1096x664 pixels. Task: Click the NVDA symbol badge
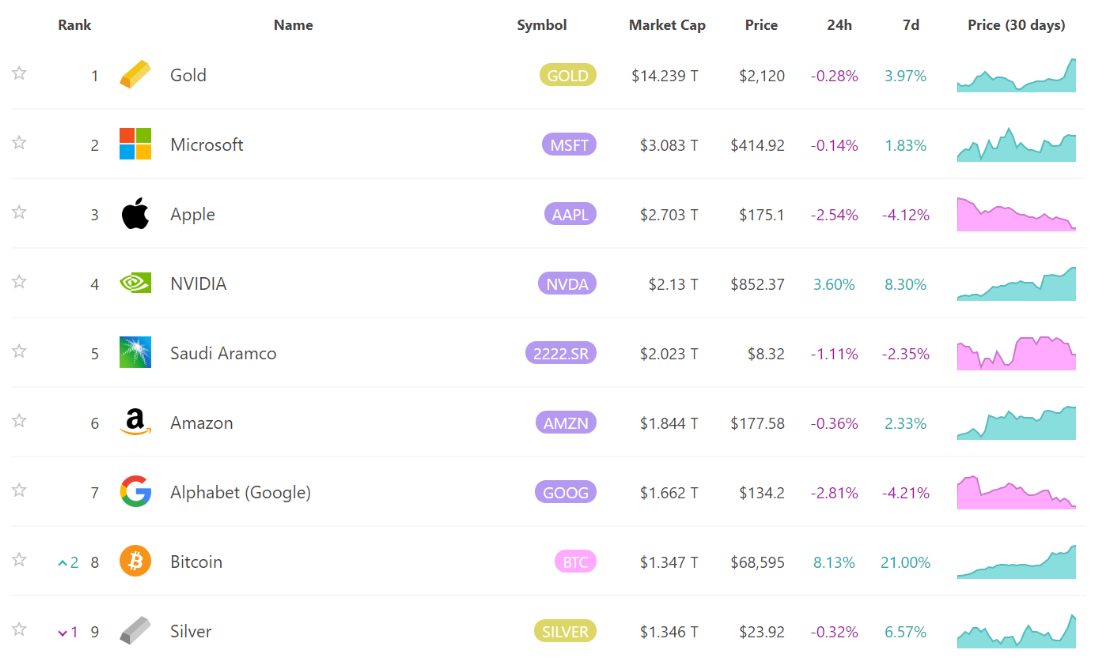[567, 284]
